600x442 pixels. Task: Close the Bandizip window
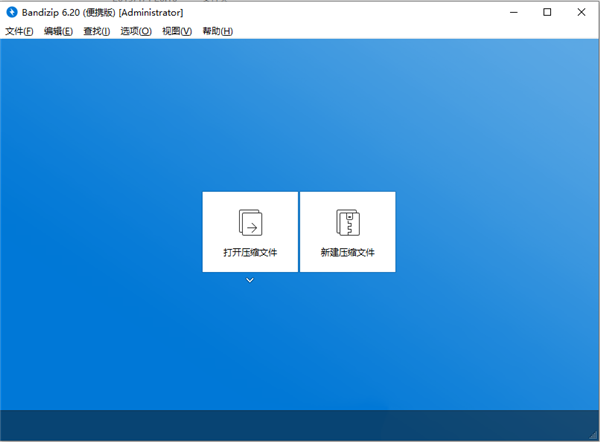[581, 12]
